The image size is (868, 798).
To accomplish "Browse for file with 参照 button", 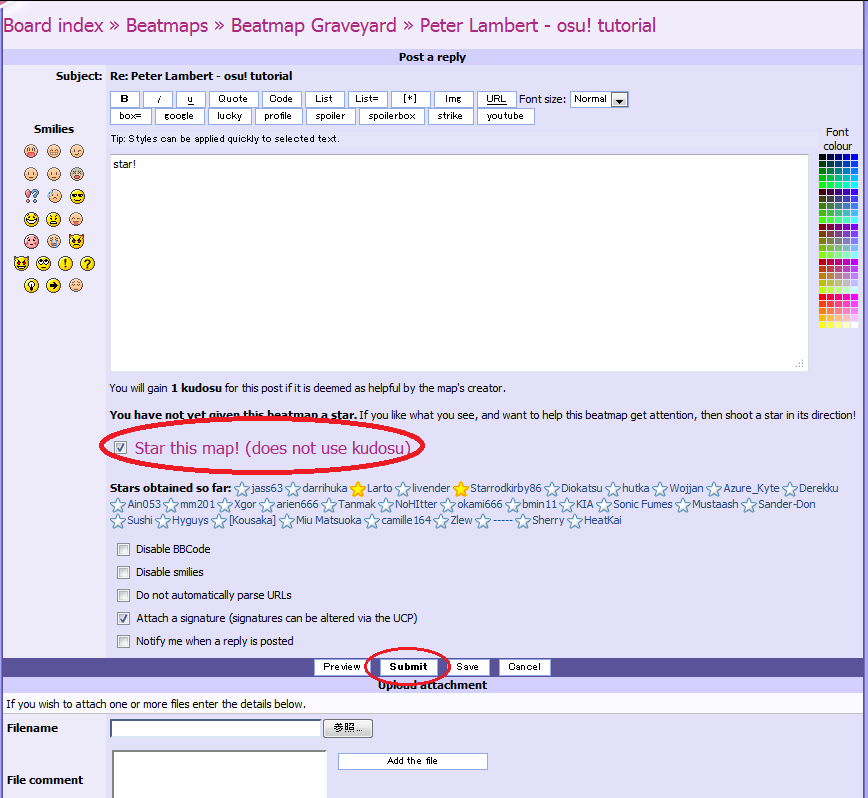I will (348, 728).
